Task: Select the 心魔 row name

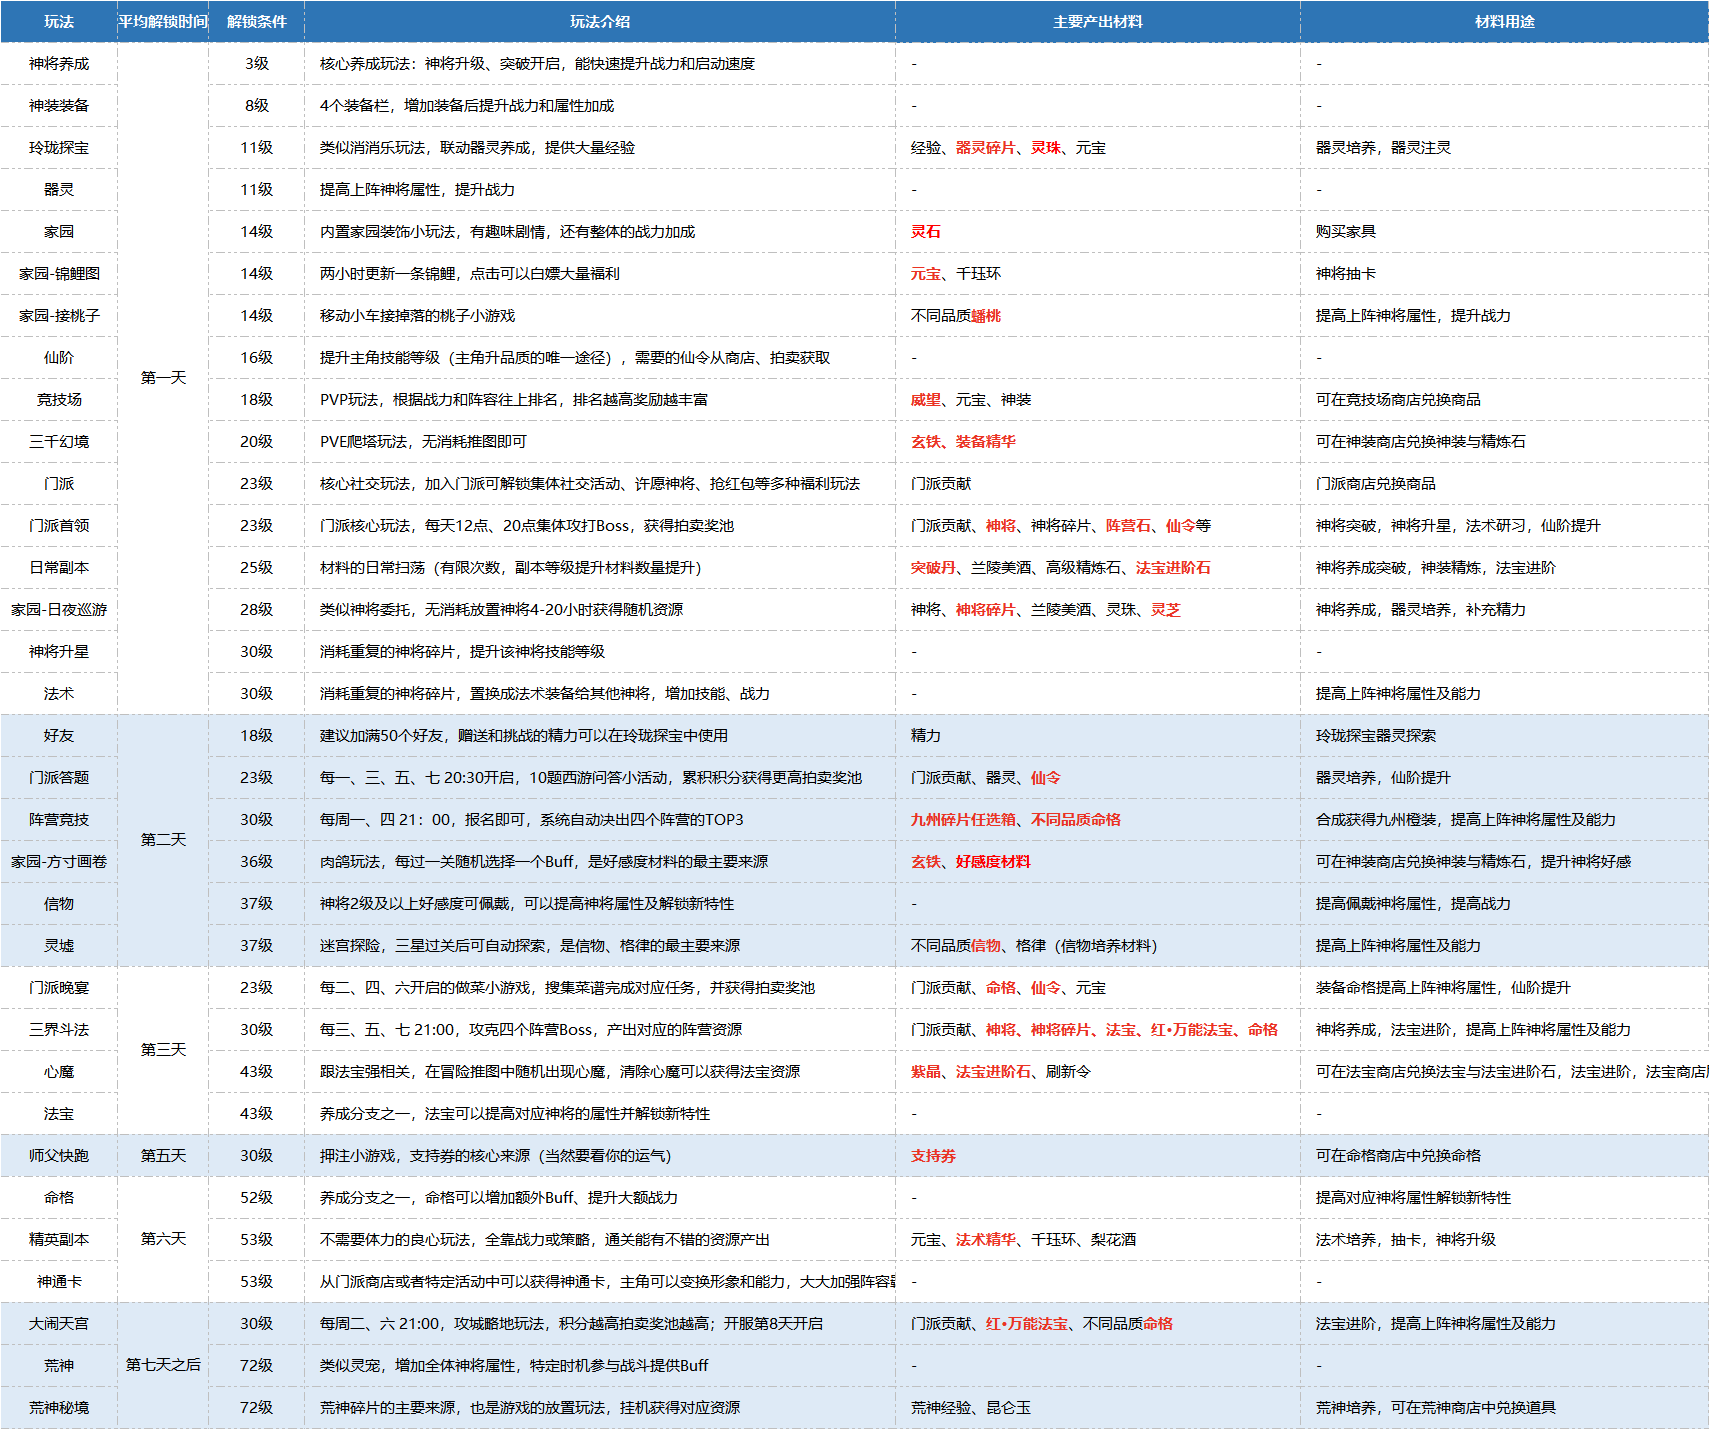Action: [x=59, y=1072]
